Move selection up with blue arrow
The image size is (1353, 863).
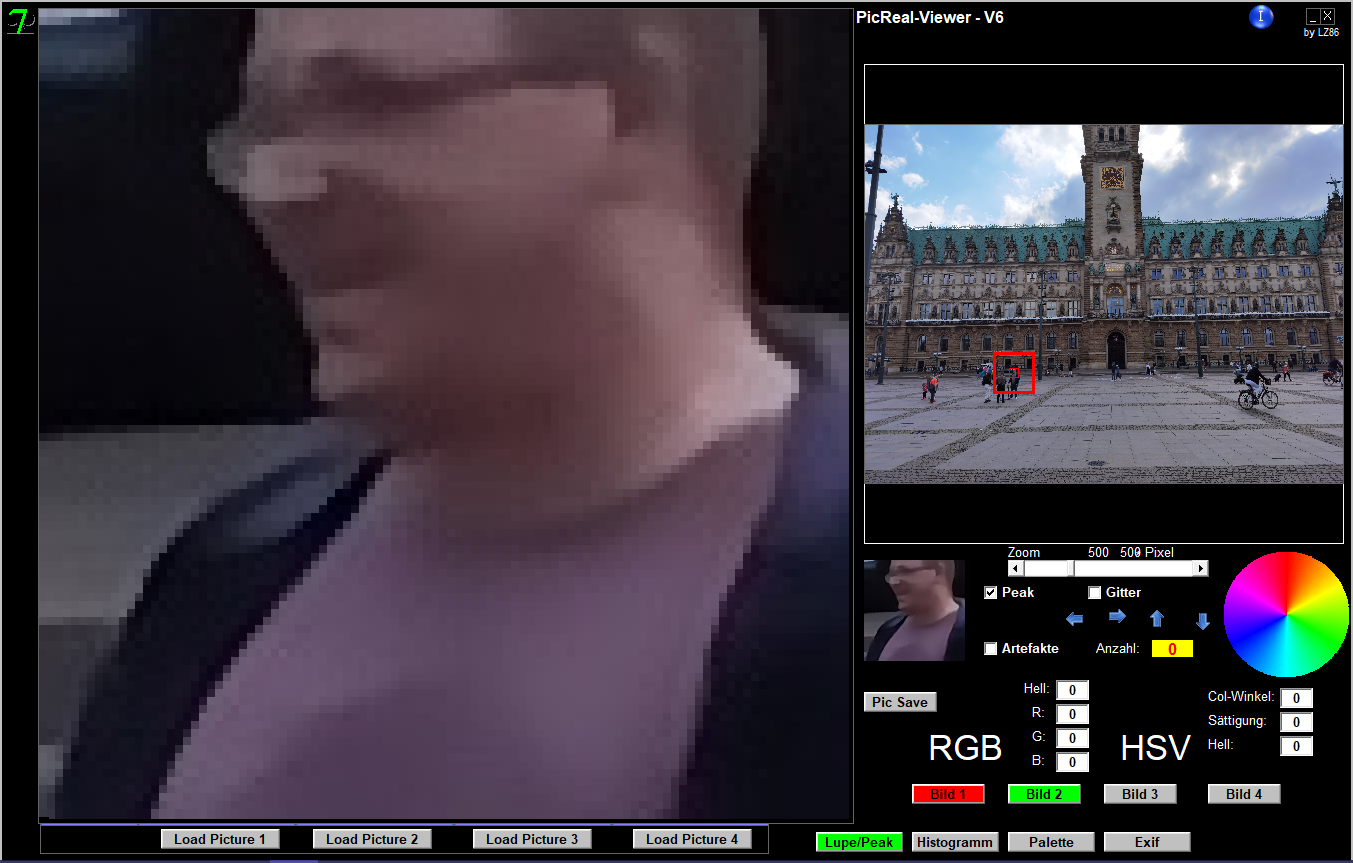point(1157,618)
